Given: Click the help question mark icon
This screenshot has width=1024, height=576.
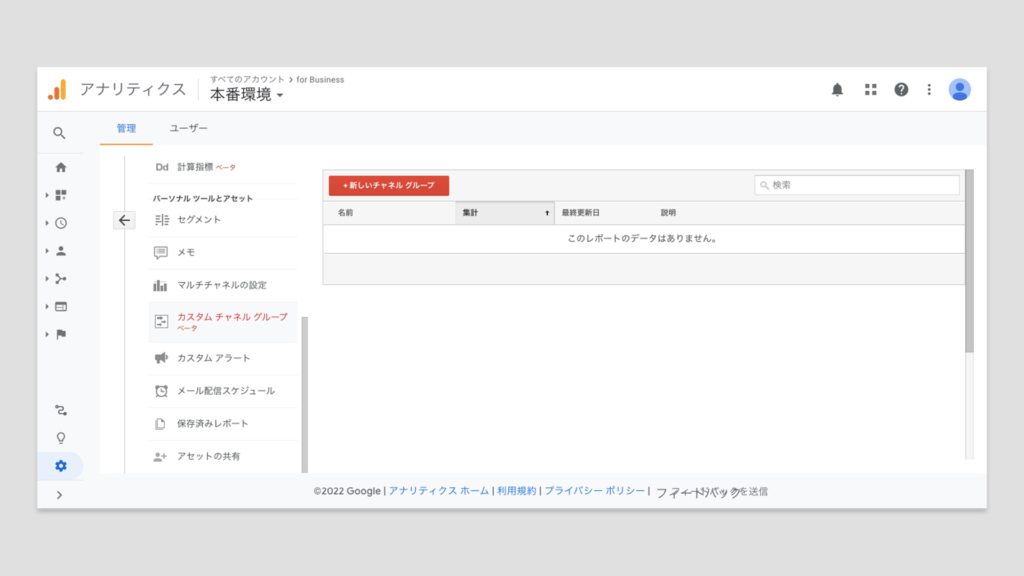Looking at the screenshot, I should click(901, 90).
